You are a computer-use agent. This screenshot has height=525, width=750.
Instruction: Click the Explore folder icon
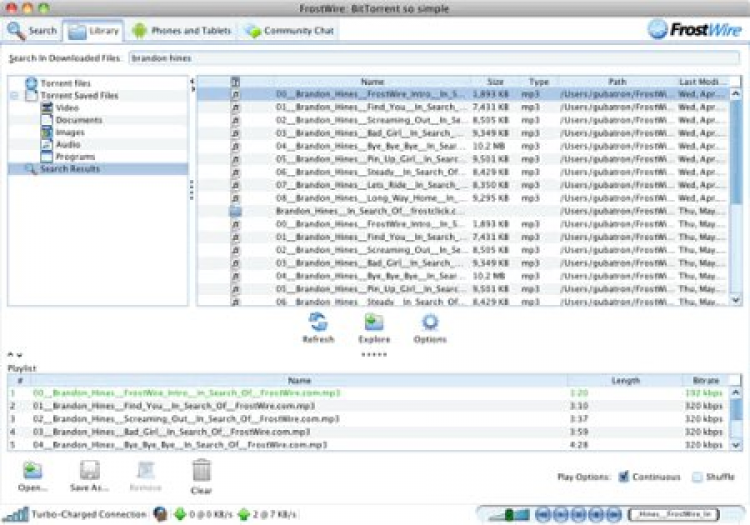pyautogui.click(x=374, y=322)
